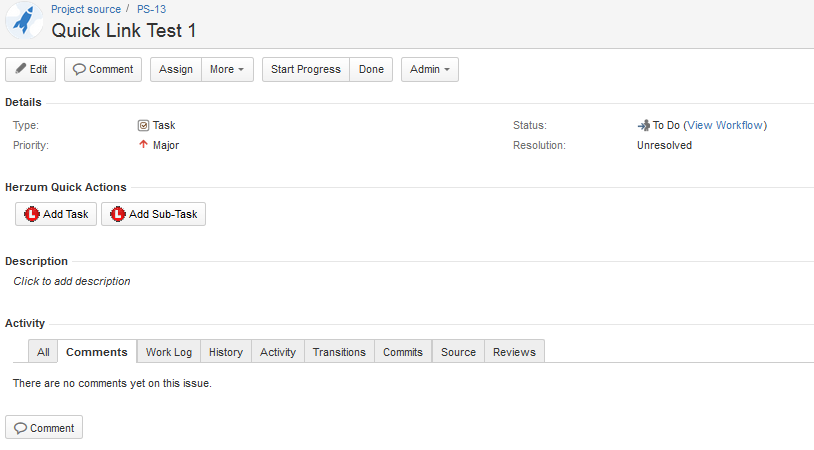Open the Admin dropdown menu
This screenshot has height=450, width=814.
[430, 69]
